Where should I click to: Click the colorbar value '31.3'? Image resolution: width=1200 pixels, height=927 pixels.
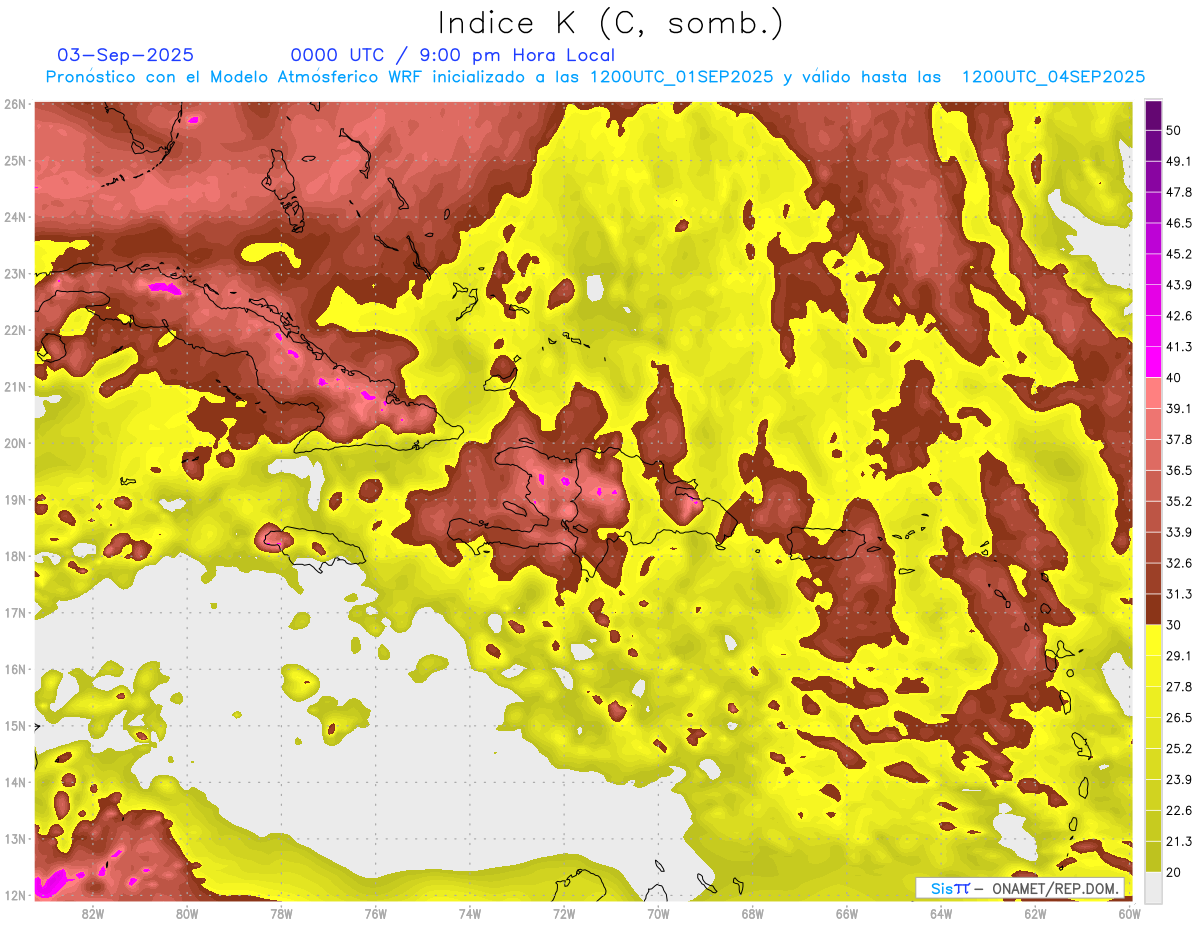pos(1178,594)
